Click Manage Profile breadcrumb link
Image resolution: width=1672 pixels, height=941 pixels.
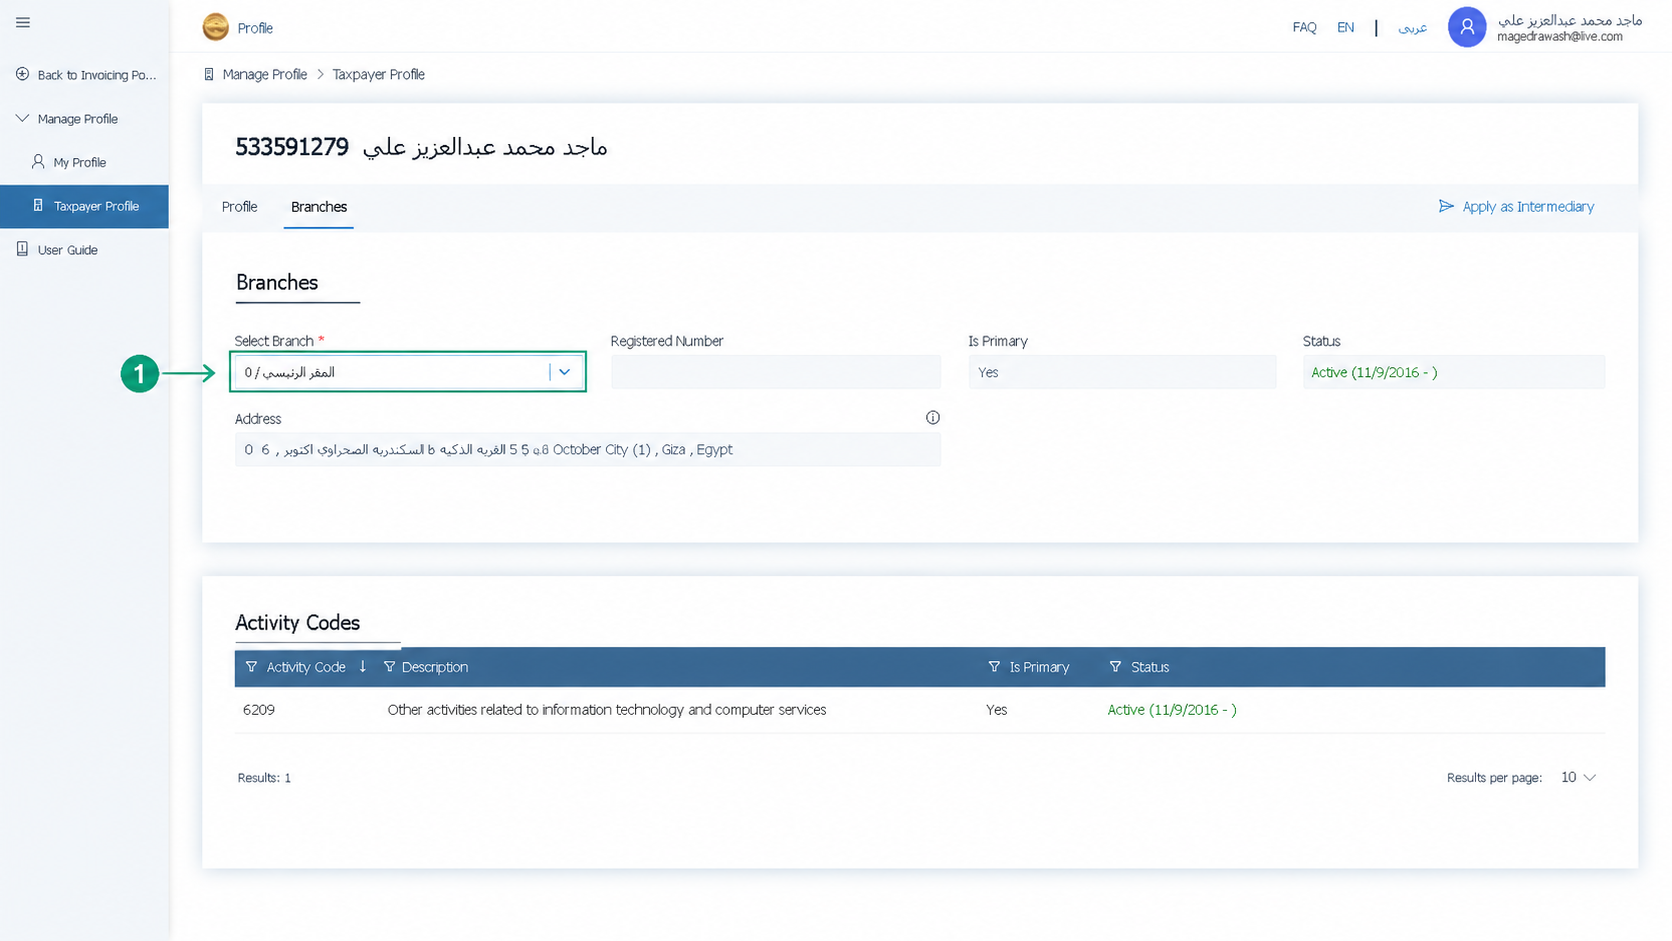[265, 75]
